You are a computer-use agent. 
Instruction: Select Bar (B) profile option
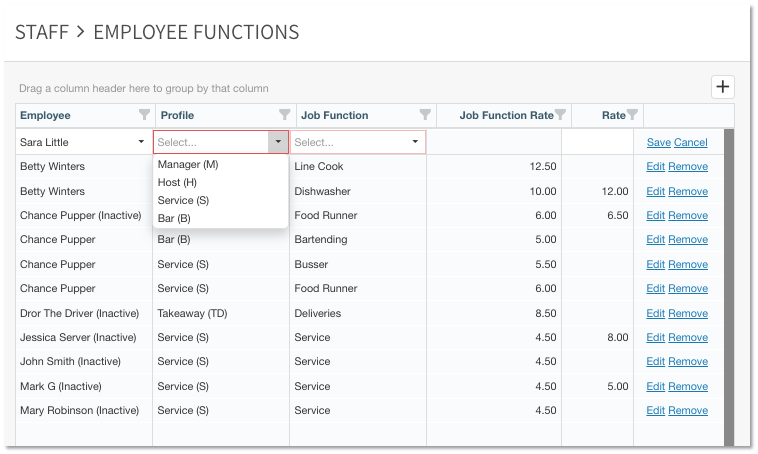(174, 218)
